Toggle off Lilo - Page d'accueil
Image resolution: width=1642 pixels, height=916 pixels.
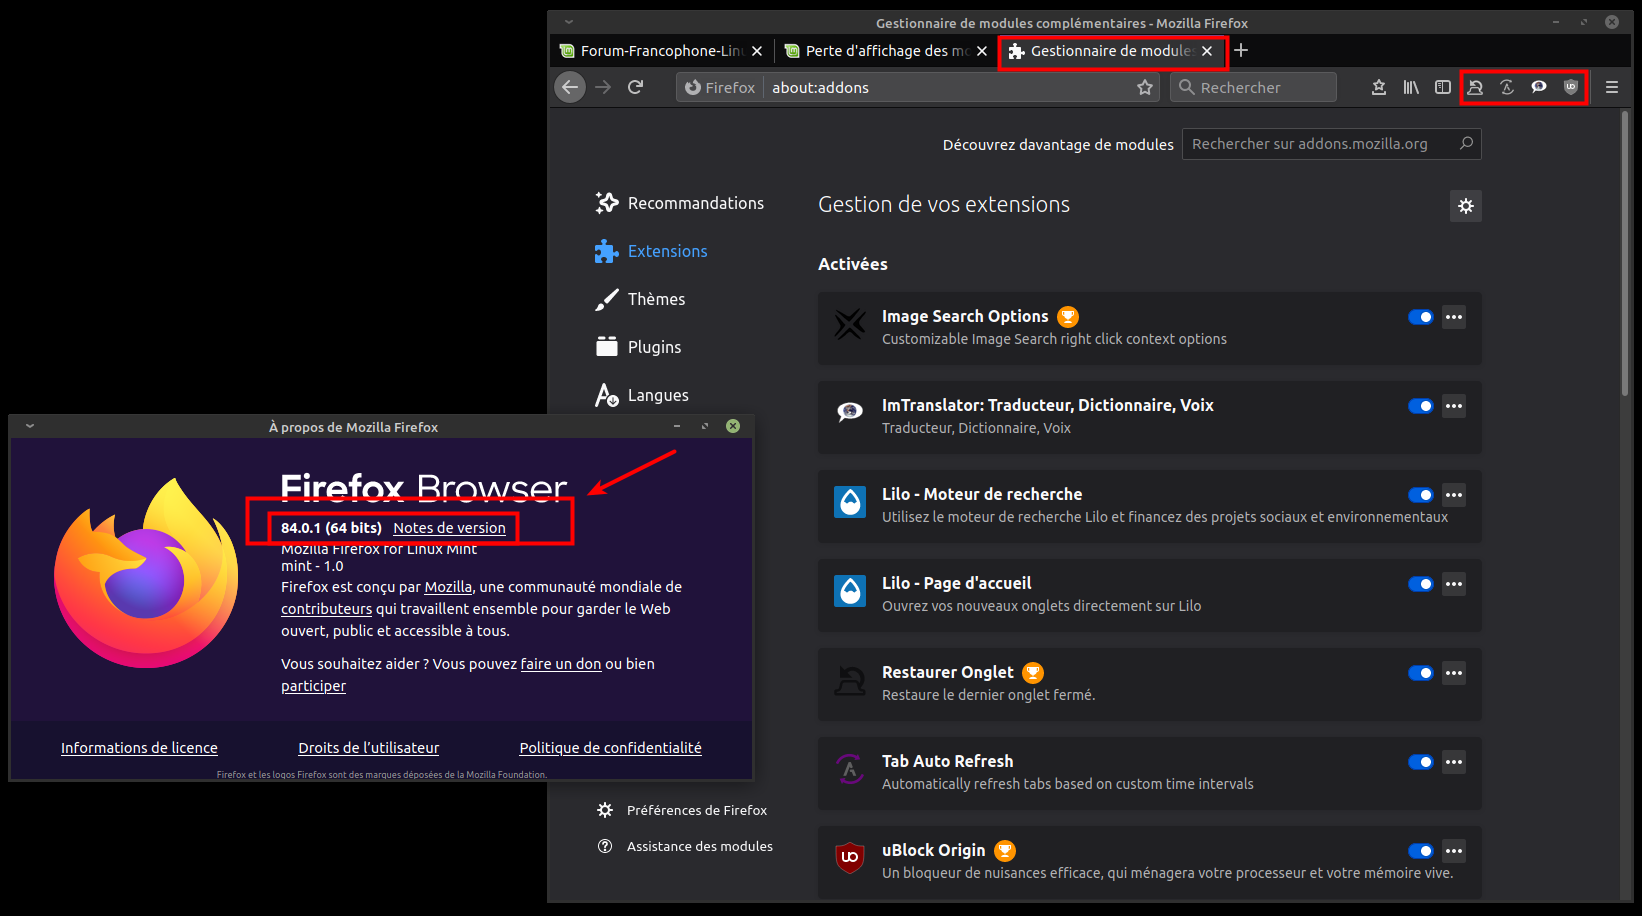point(1421,584)
